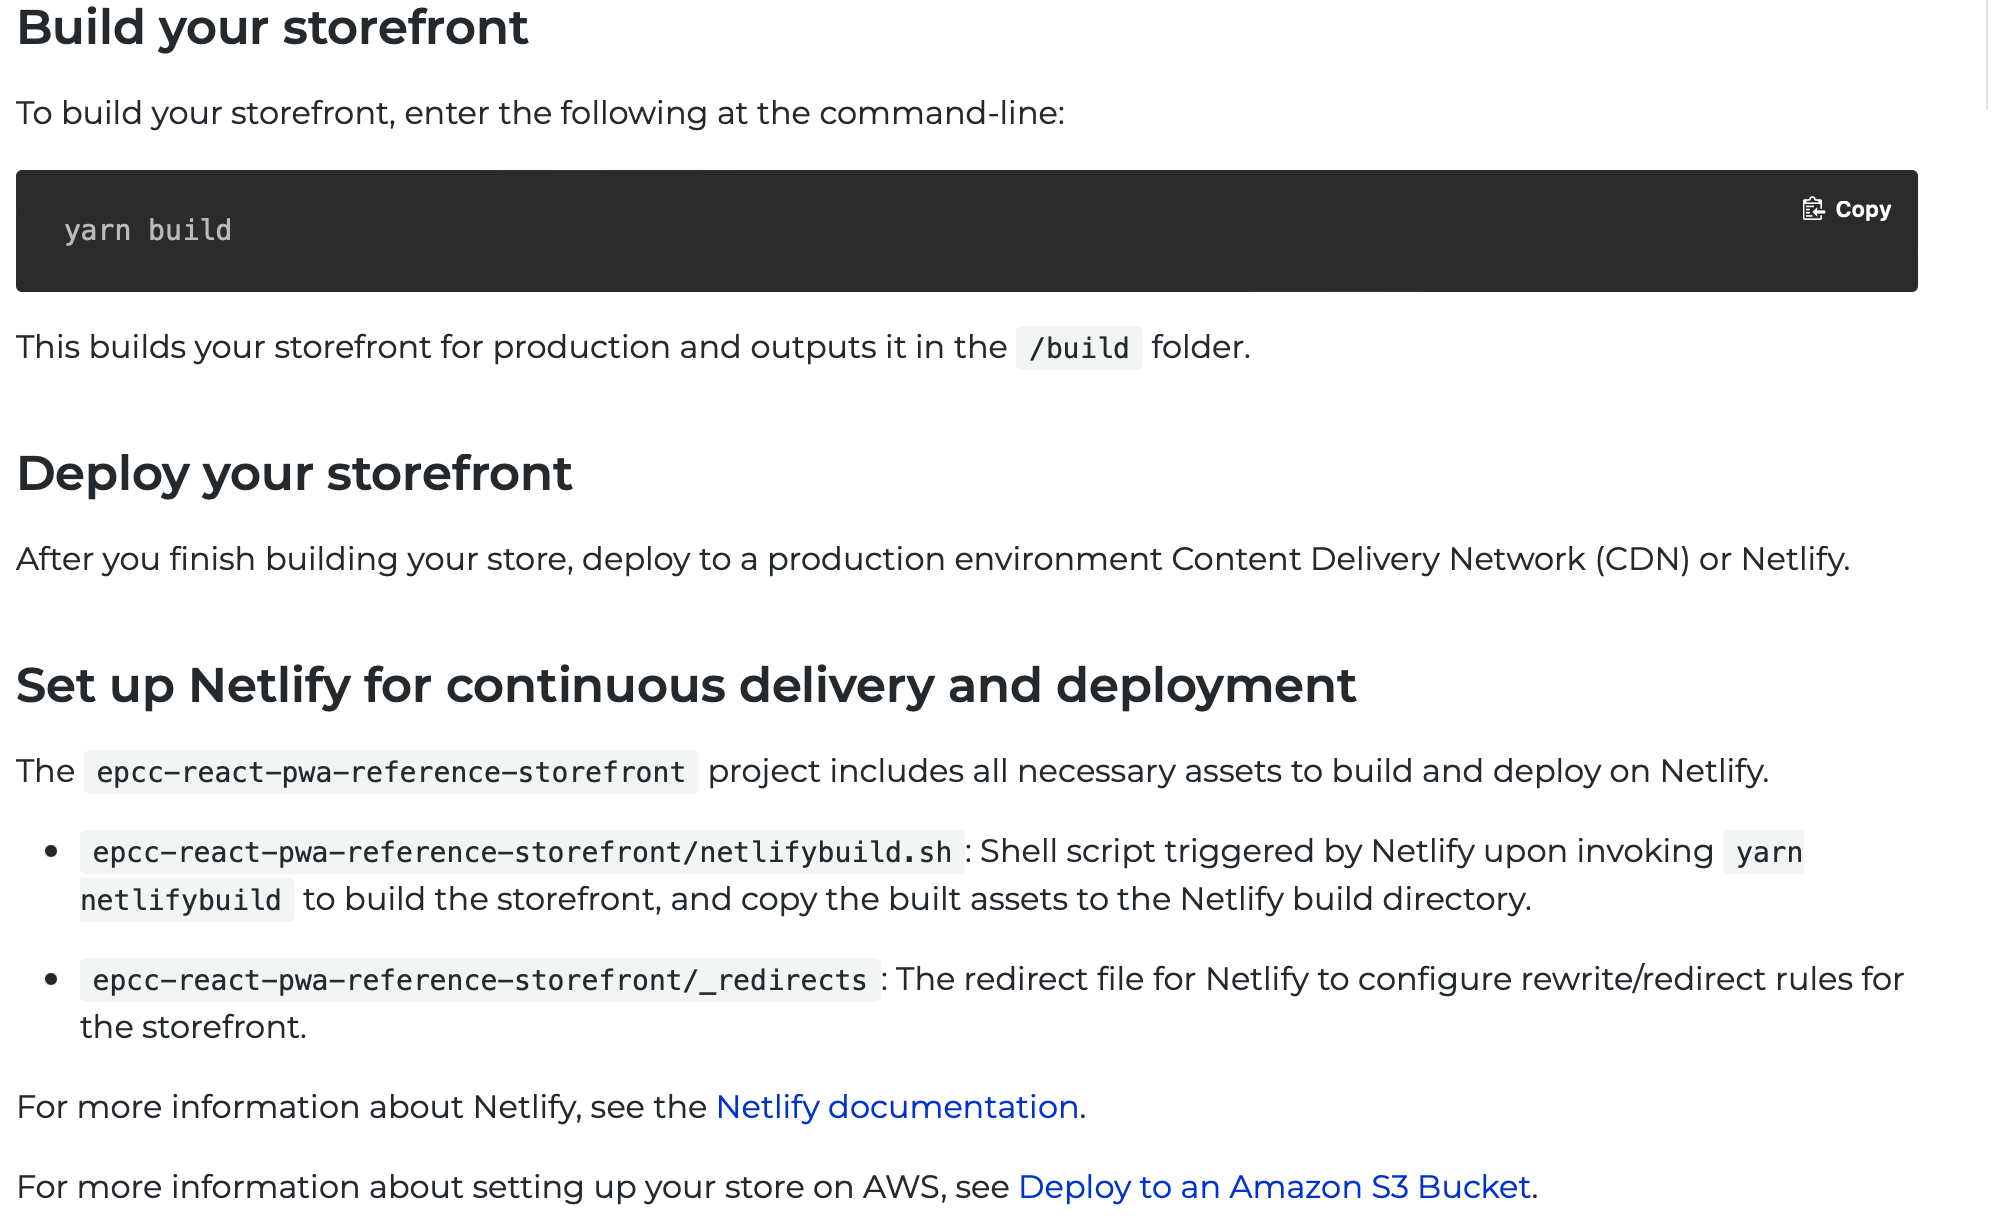Click the /build inline code snippet

[x=1079, y=348]
